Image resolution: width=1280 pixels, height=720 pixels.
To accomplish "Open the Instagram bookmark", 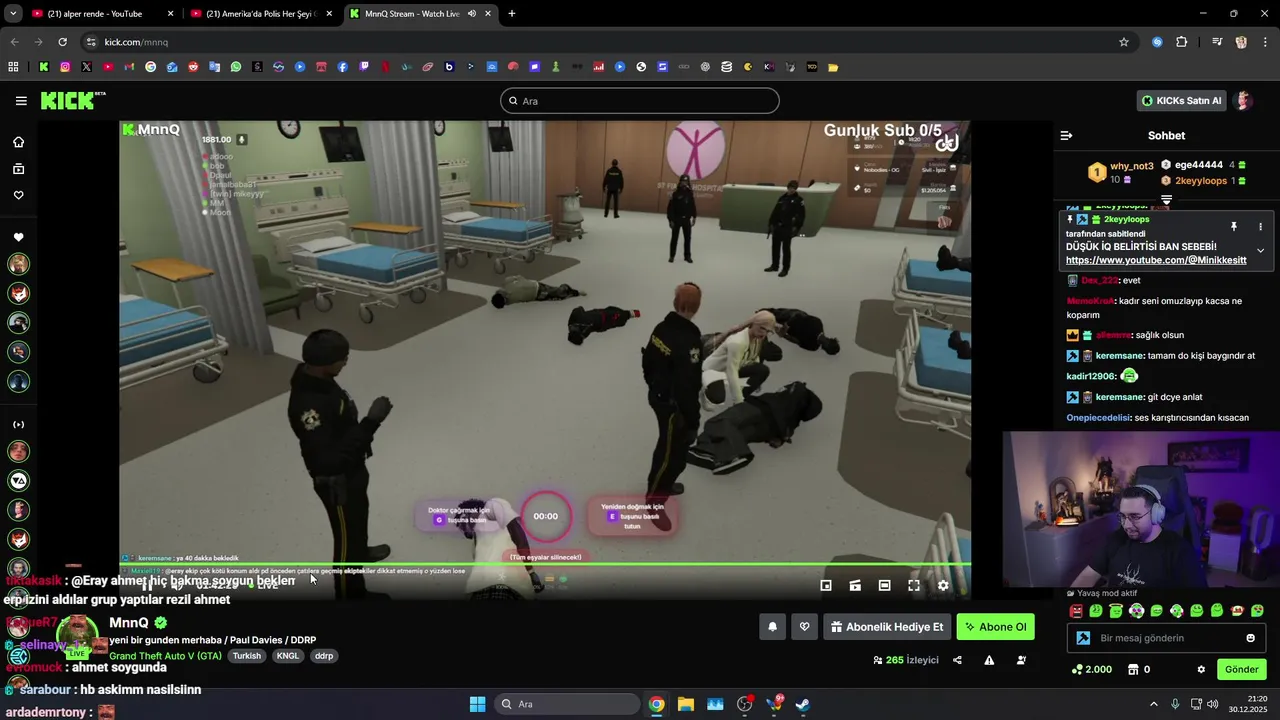I will point(65,67).
